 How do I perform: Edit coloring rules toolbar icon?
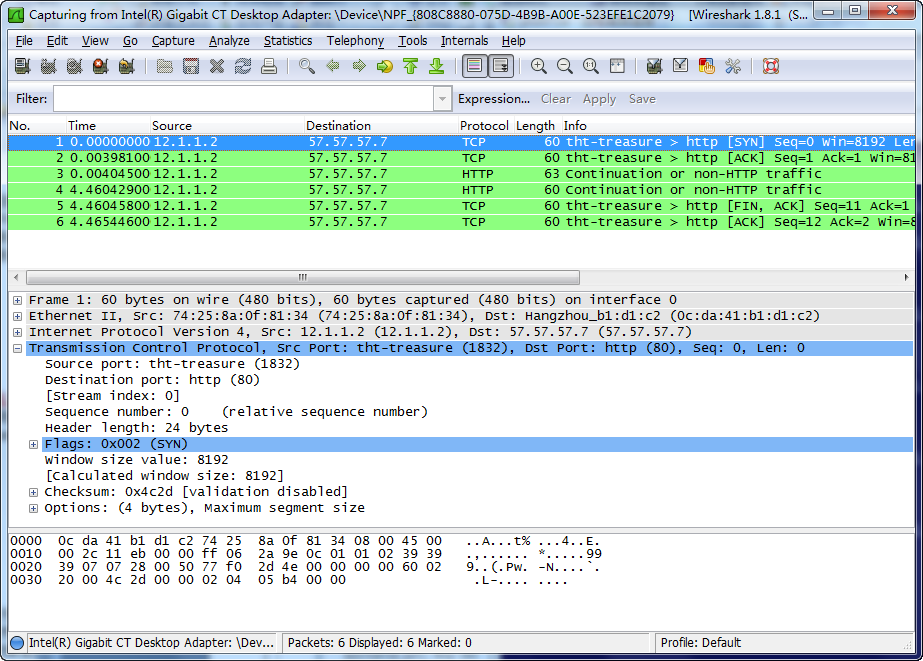click(706, 66)
